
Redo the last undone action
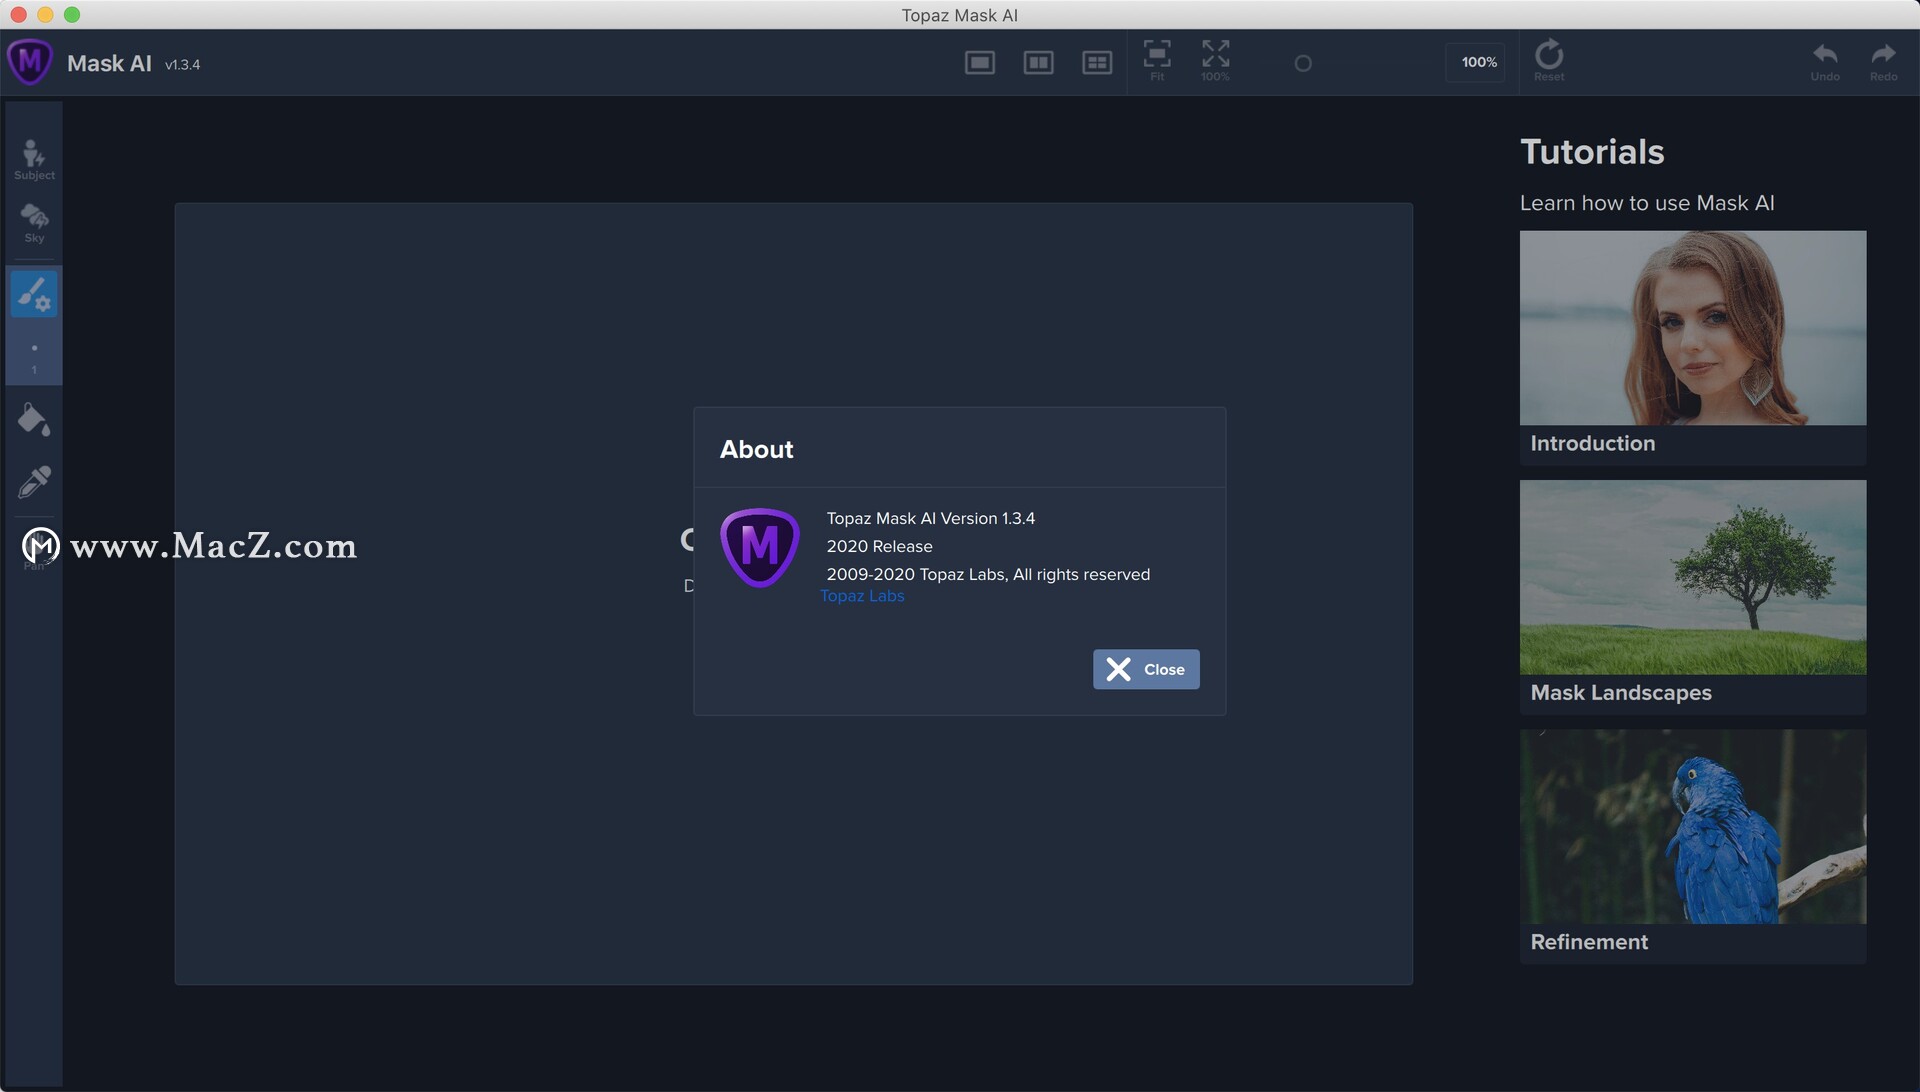point(1883,61)
